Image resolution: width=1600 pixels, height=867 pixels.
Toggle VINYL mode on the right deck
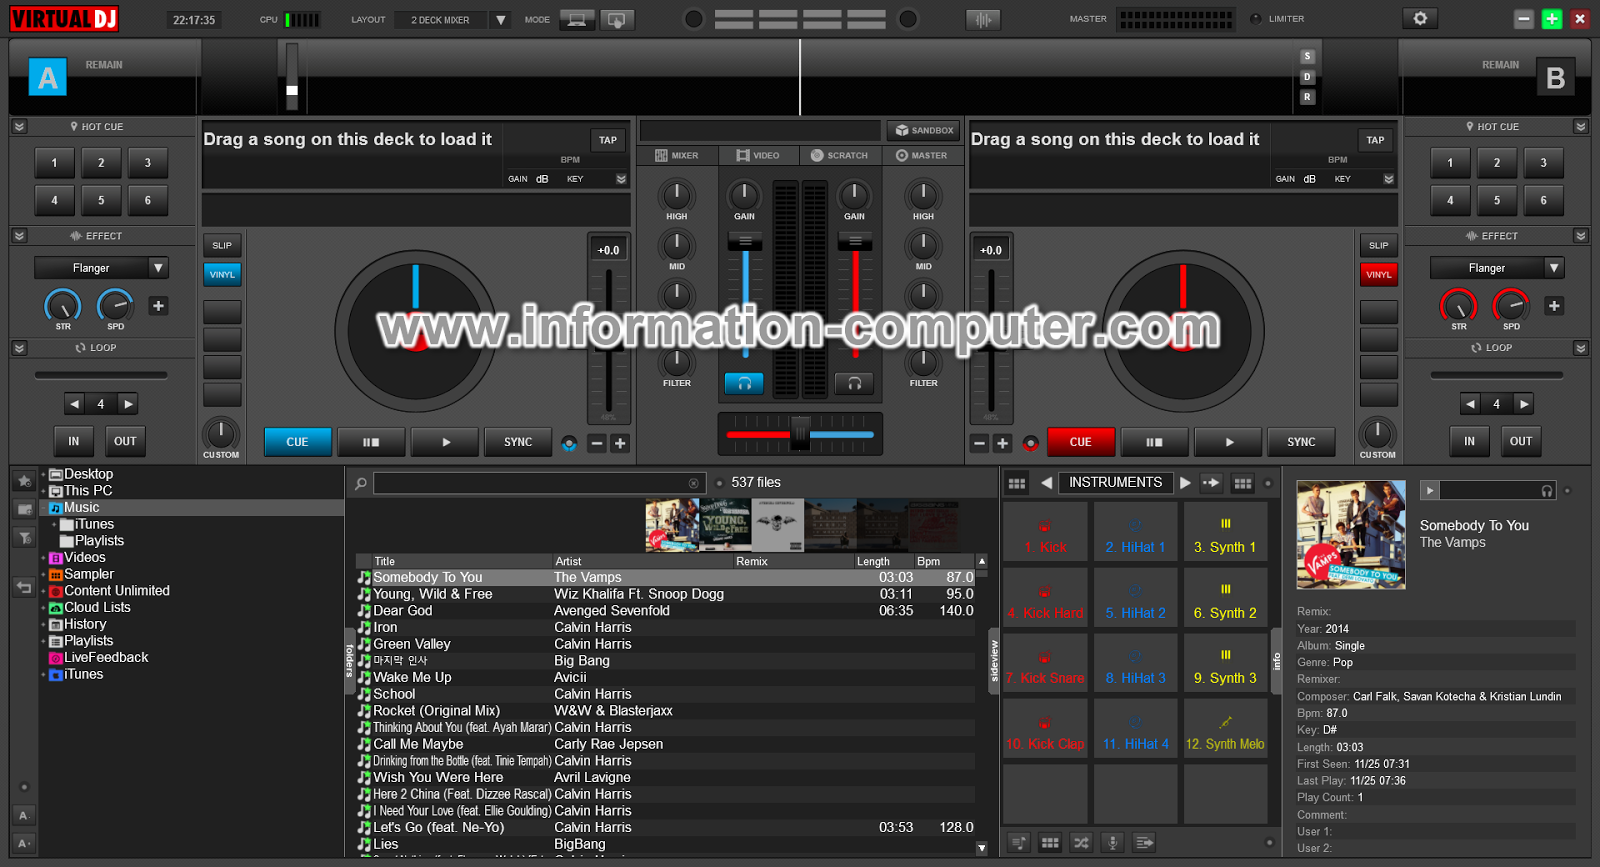tap(1378, 274)
